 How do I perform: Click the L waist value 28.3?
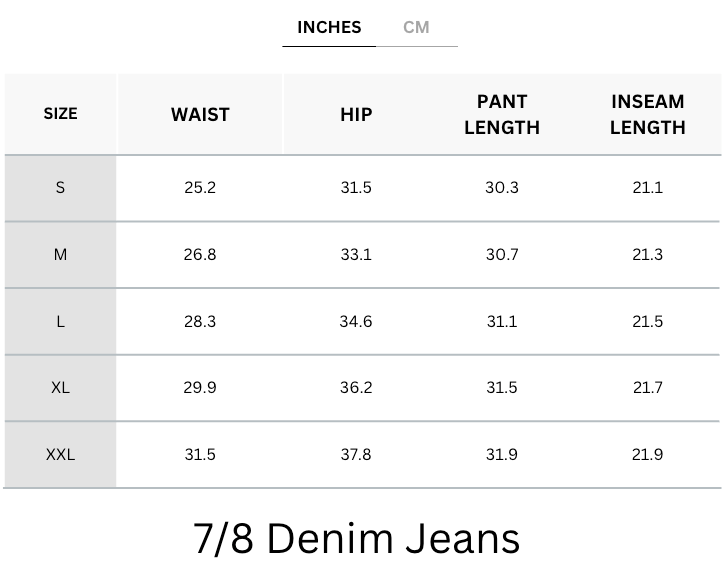(x=200, y=321)
